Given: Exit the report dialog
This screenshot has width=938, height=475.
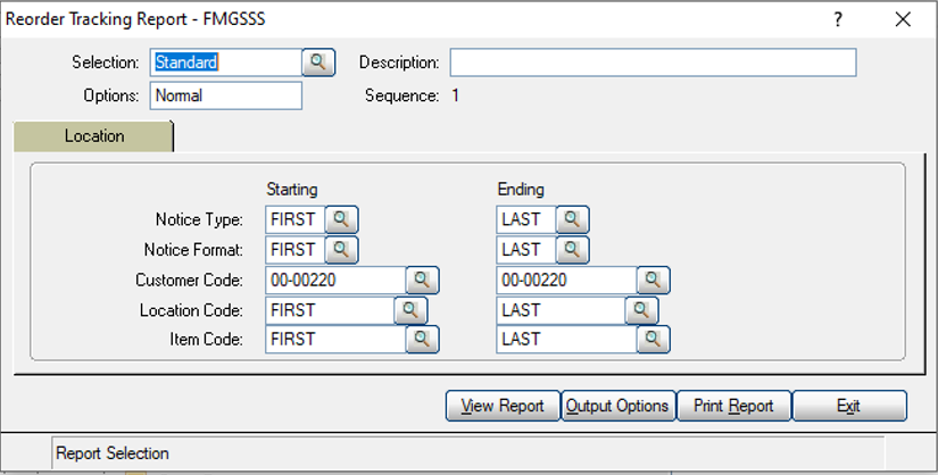Looking at the screenshot, I should pyautogui.click(x=849, y=406).
